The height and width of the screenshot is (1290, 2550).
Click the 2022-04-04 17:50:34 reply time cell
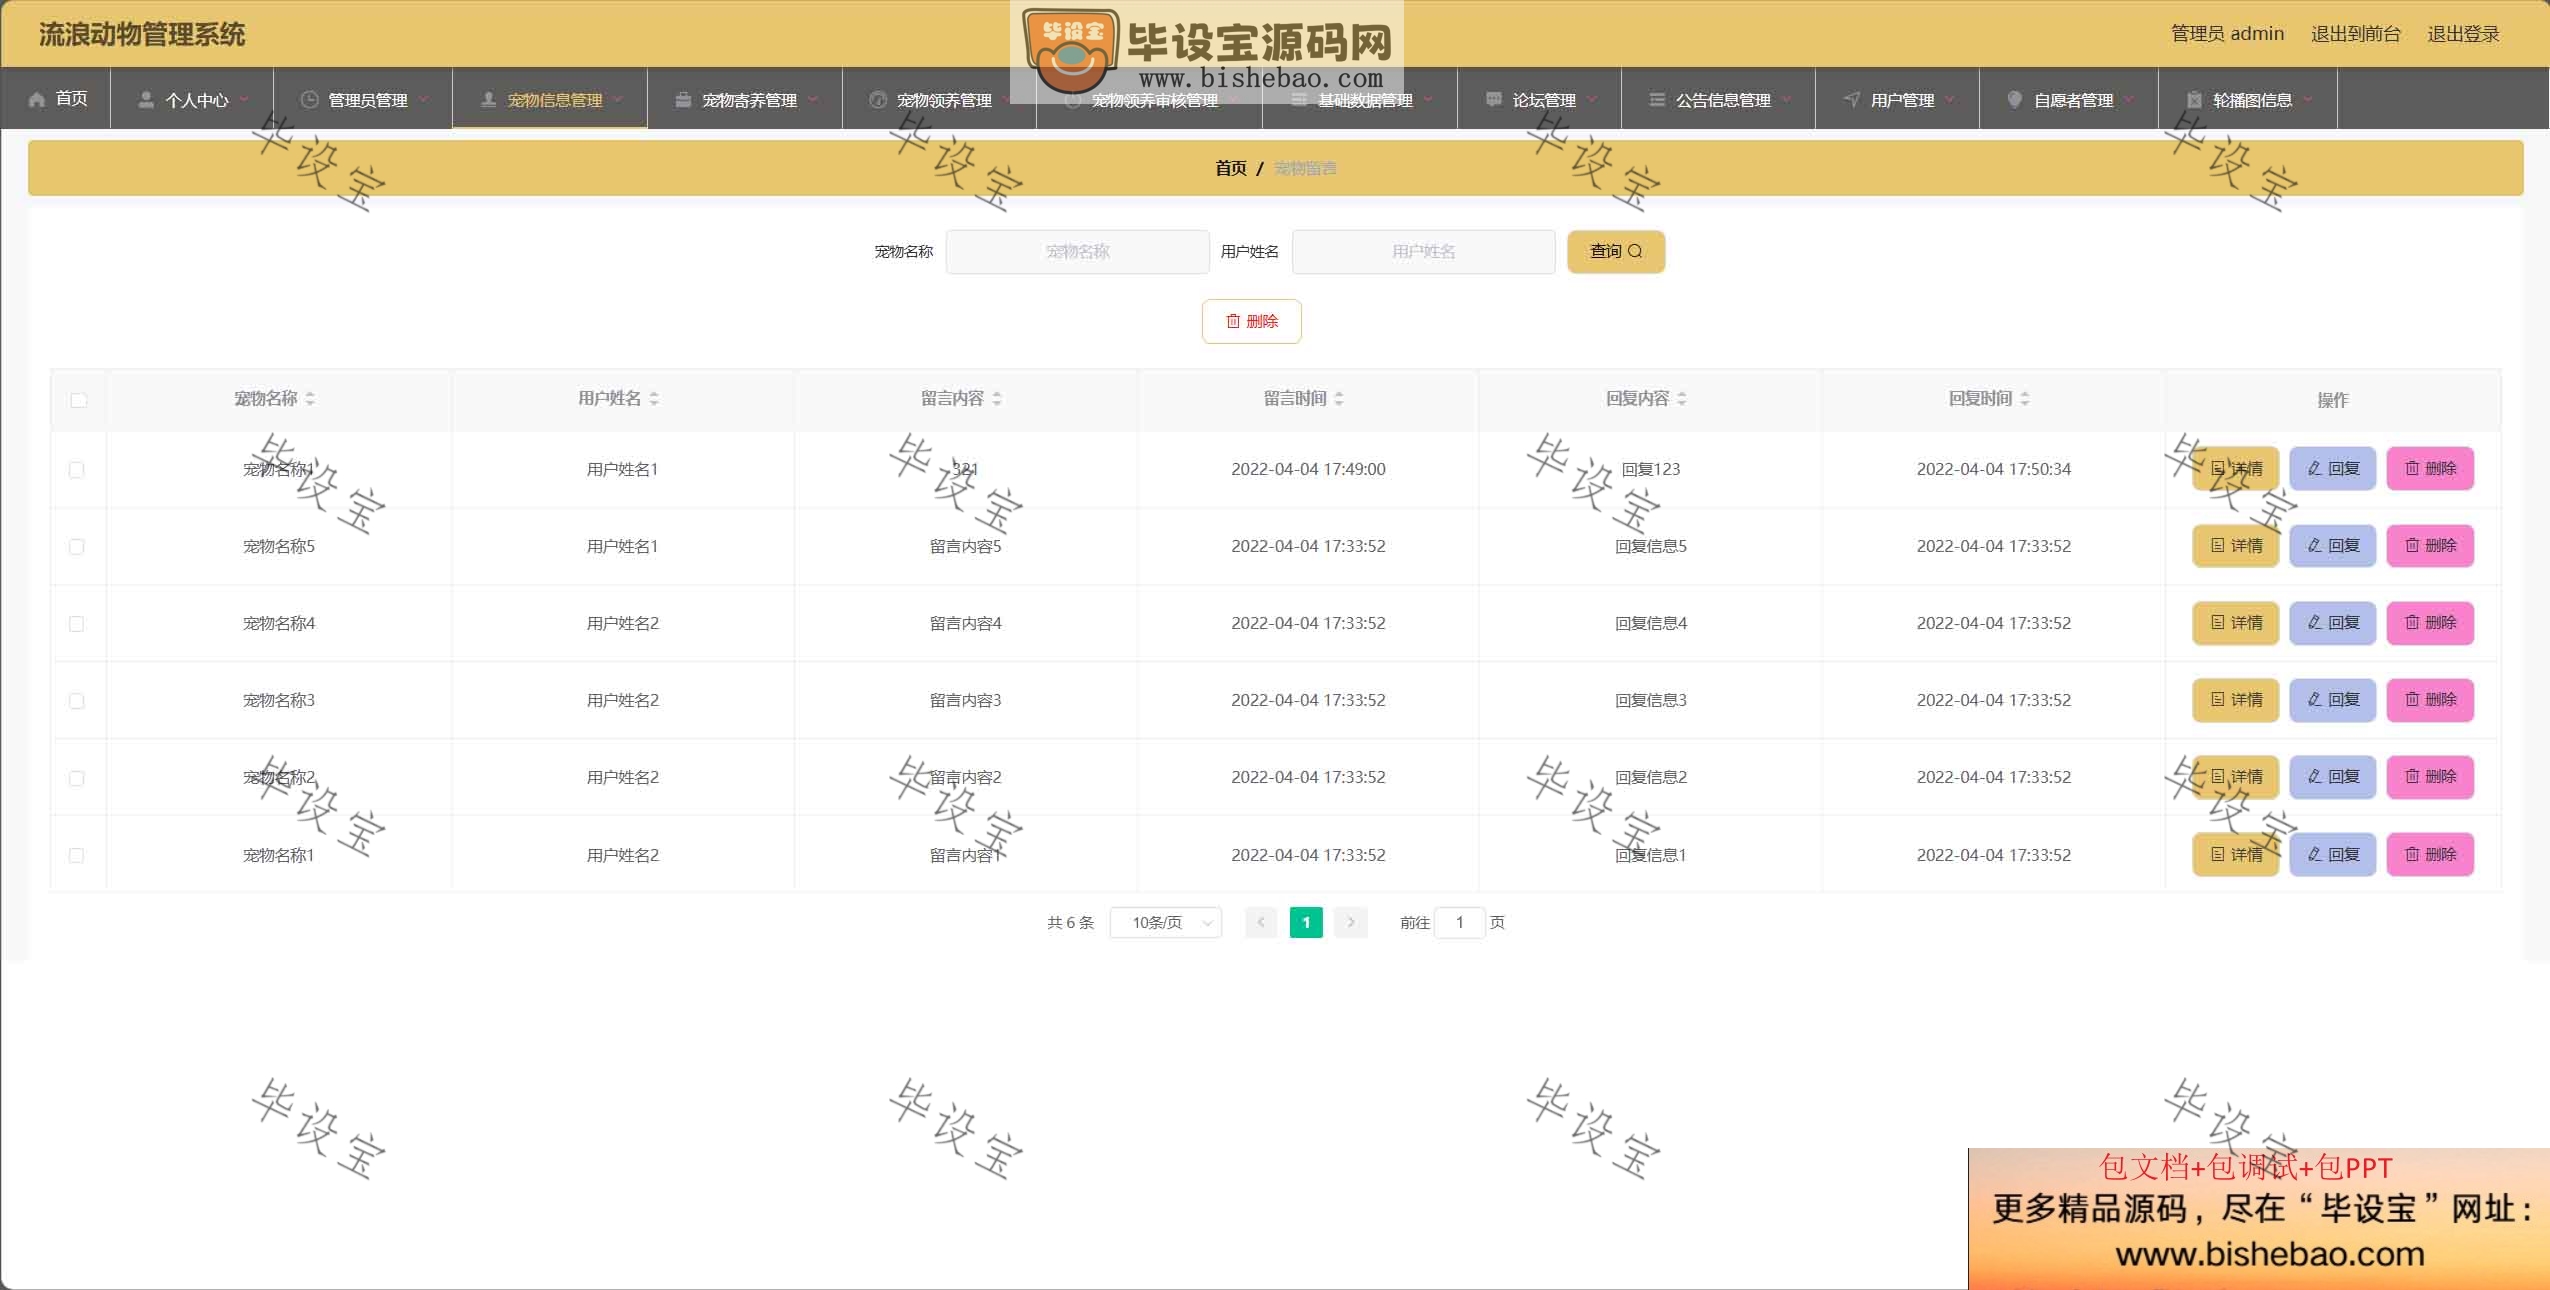coord(1993,469)
